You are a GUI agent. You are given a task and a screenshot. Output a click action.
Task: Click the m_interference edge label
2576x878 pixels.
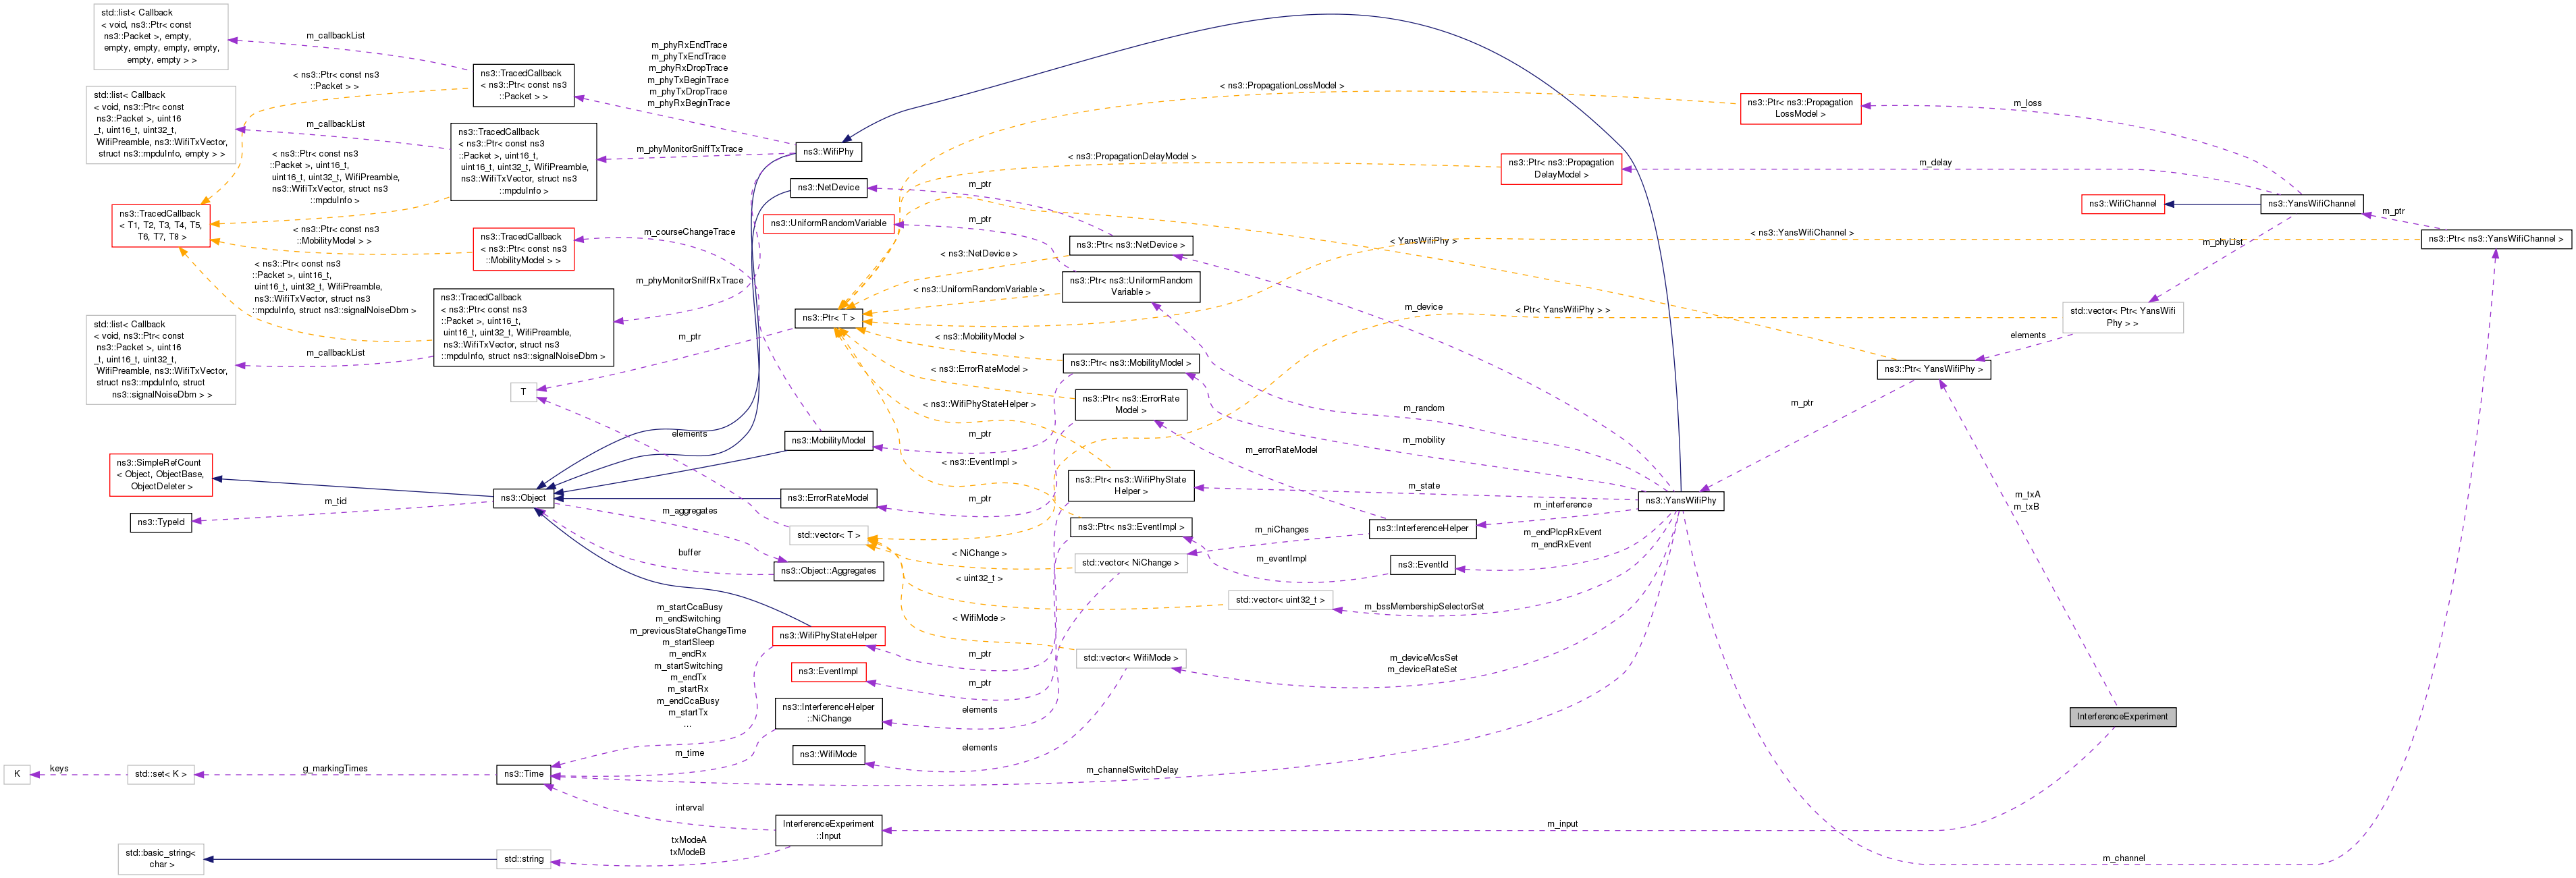click(x=1562, y=505)
